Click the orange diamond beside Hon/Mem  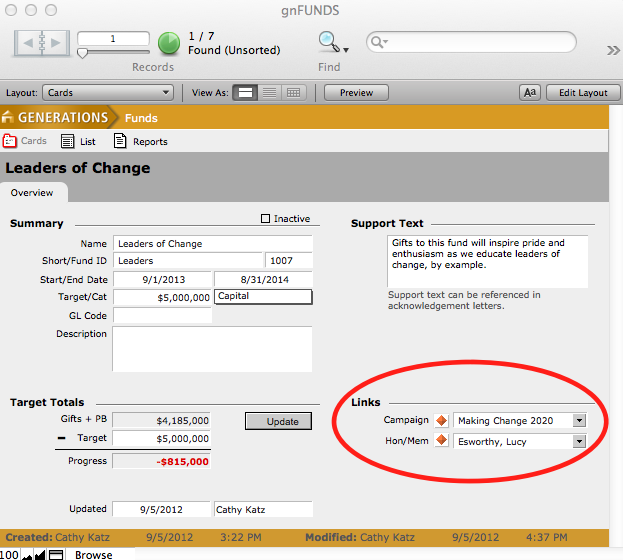(x=442, y=441)
